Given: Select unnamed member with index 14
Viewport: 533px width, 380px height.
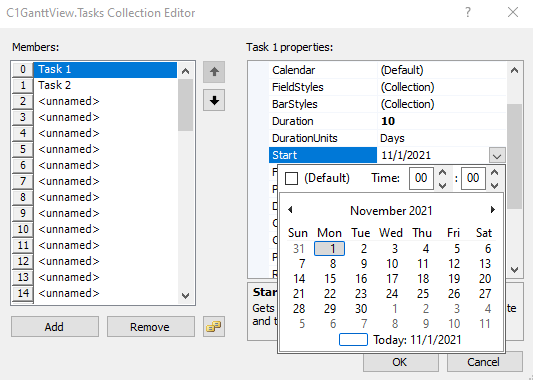Looking at the screenshot, I should [105, 293].
